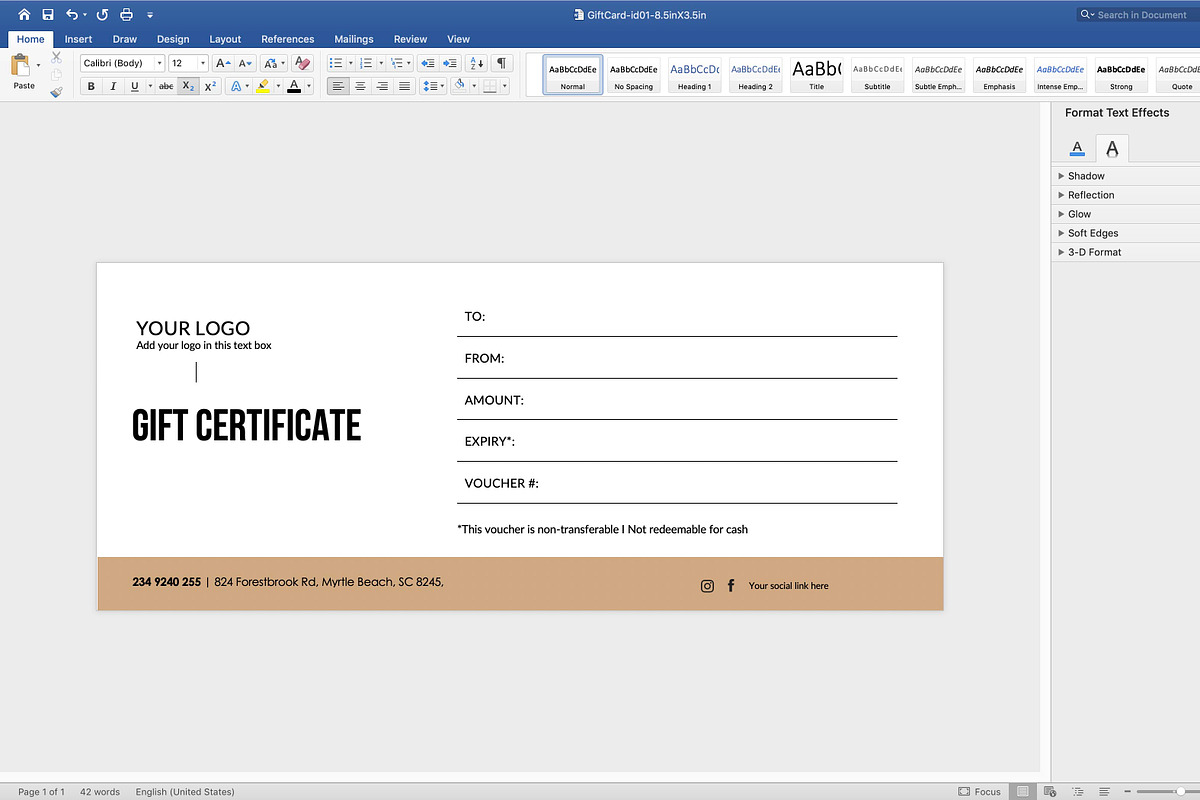Screen dimensions: 1200x800
Task: Switch to the References tab
Action: tap(288, 39)
